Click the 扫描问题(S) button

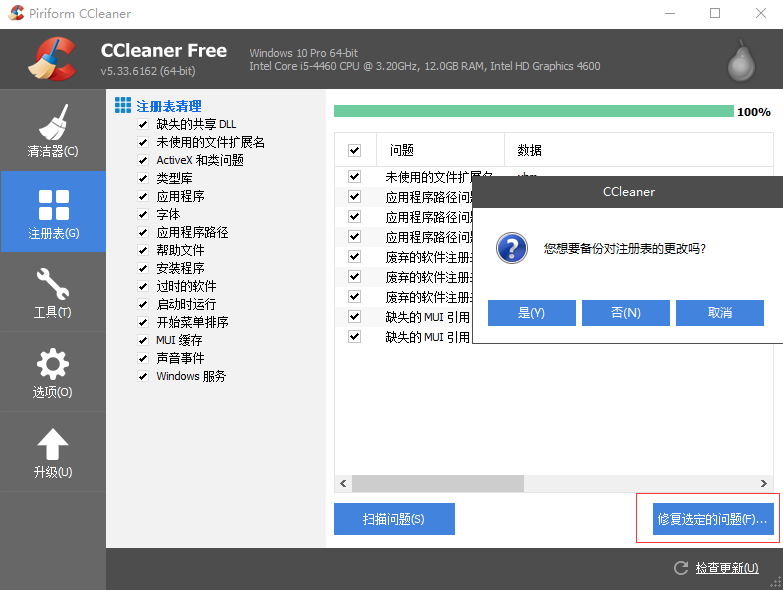[x=394, y=519]
